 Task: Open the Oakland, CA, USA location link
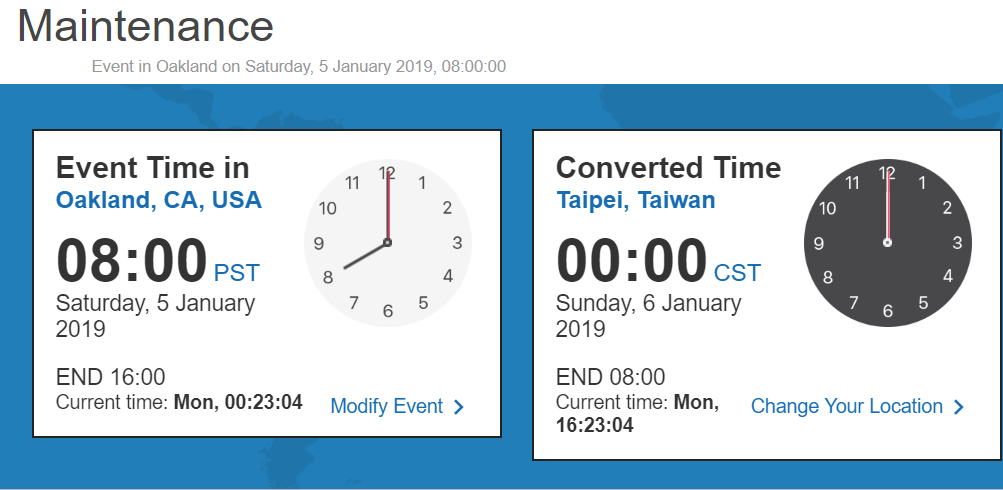(x=159, y=200)
